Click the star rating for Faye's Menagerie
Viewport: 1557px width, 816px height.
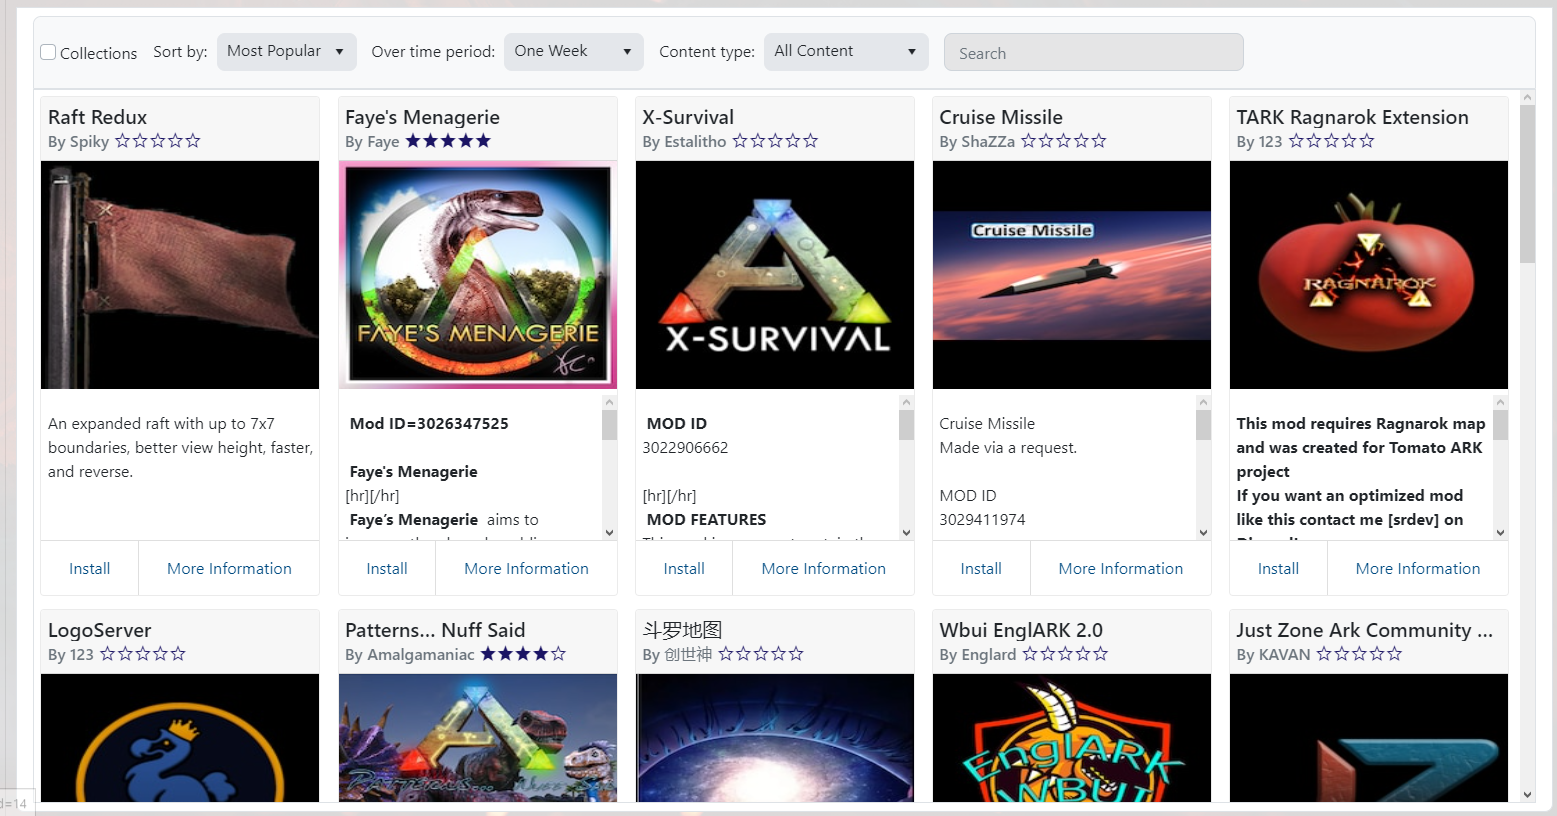448,141
